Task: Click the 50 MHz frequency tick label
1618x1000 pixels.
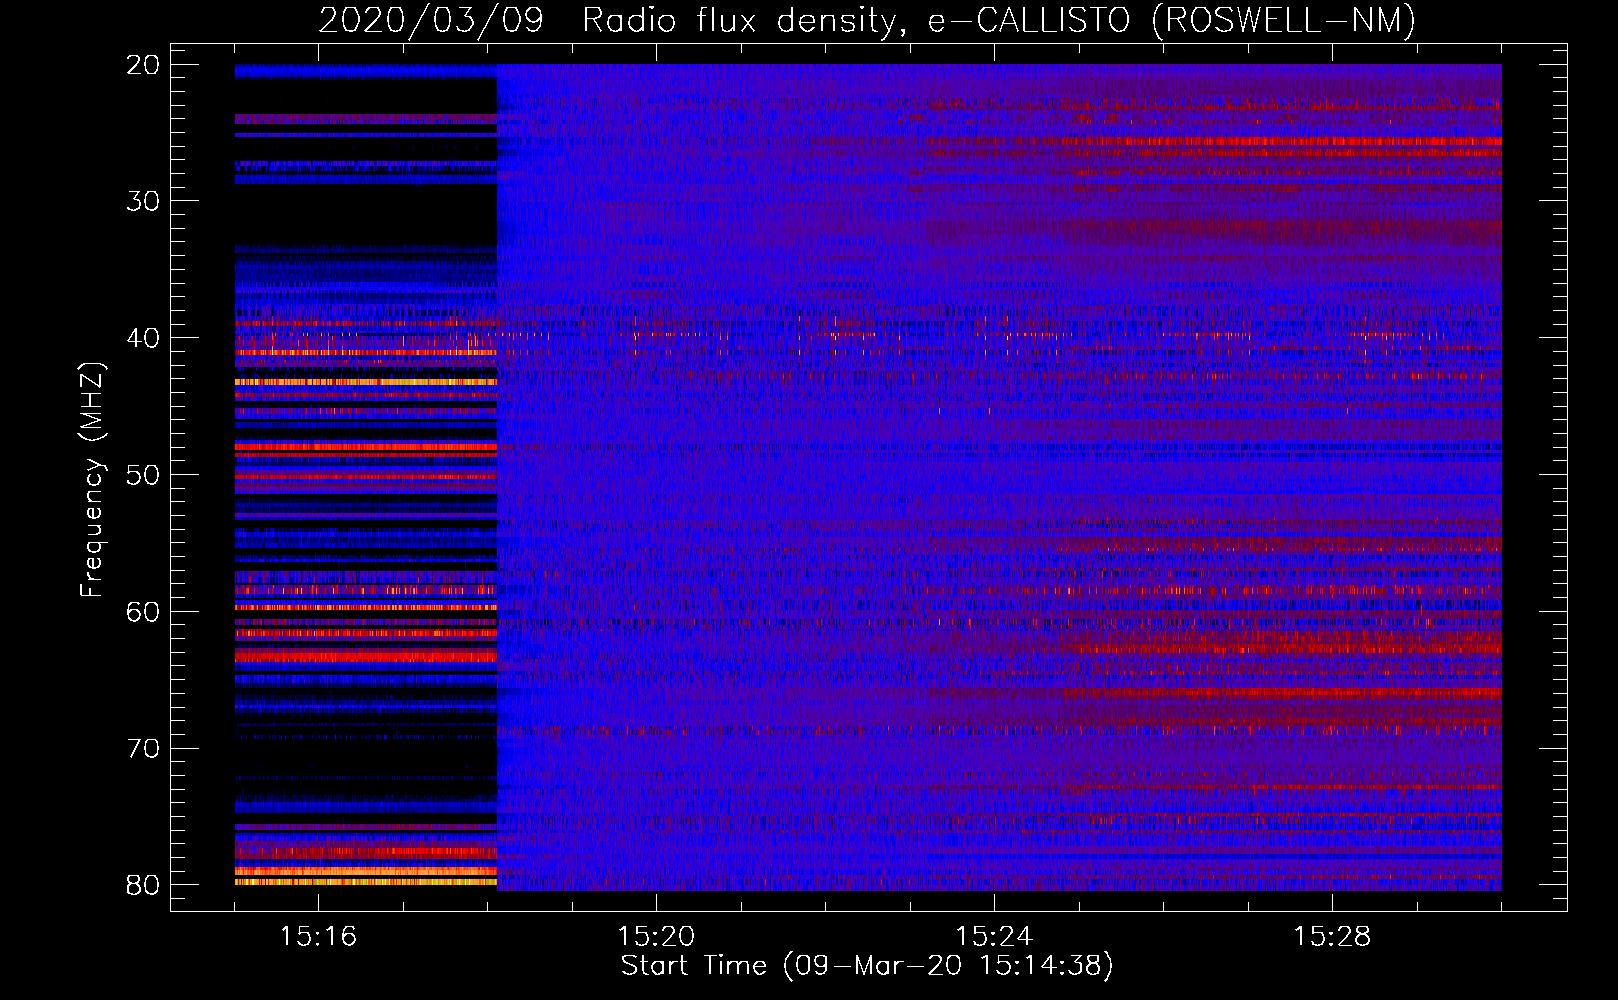Action: (x=143, y=475)
